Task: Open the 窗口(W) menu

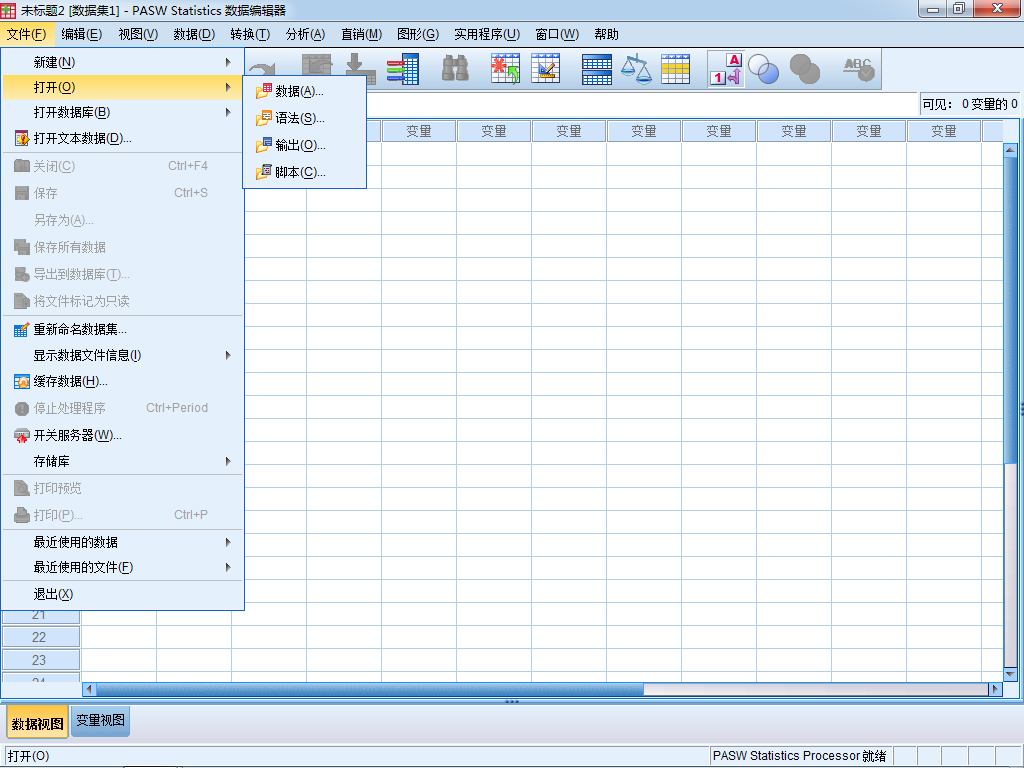Action: 557,34
